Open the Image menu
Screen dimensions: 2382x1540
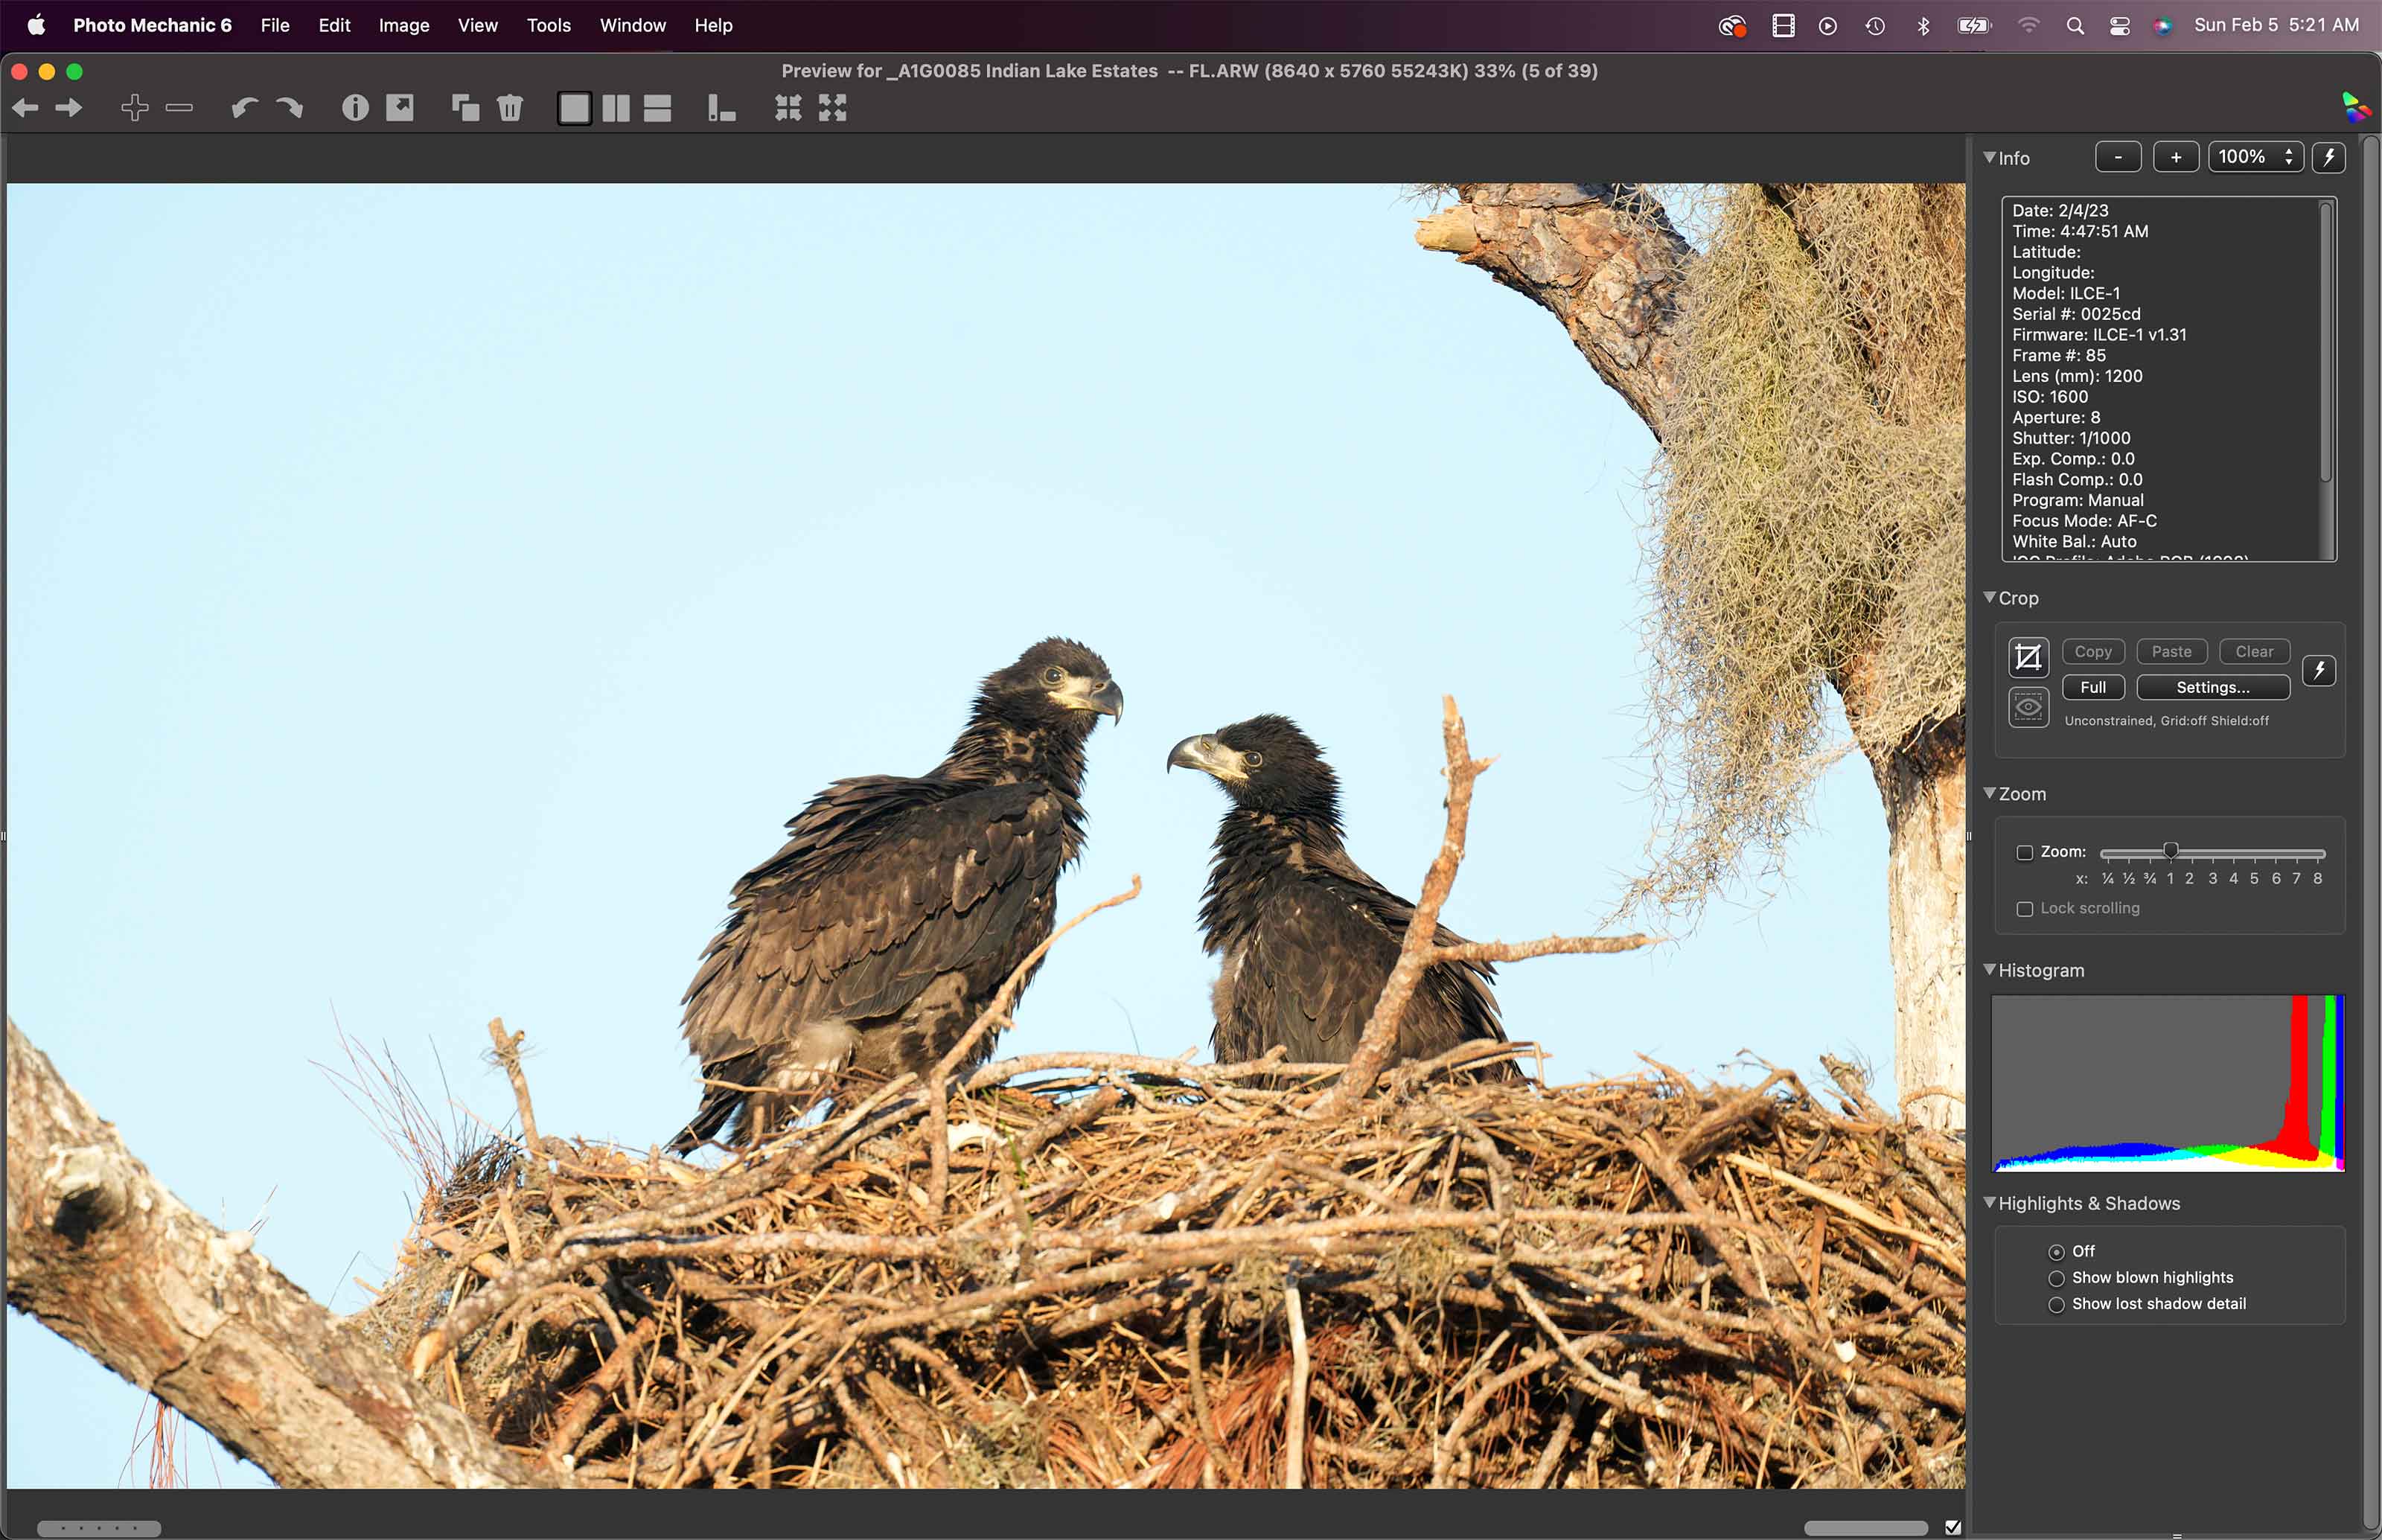(x=404, y=26)
